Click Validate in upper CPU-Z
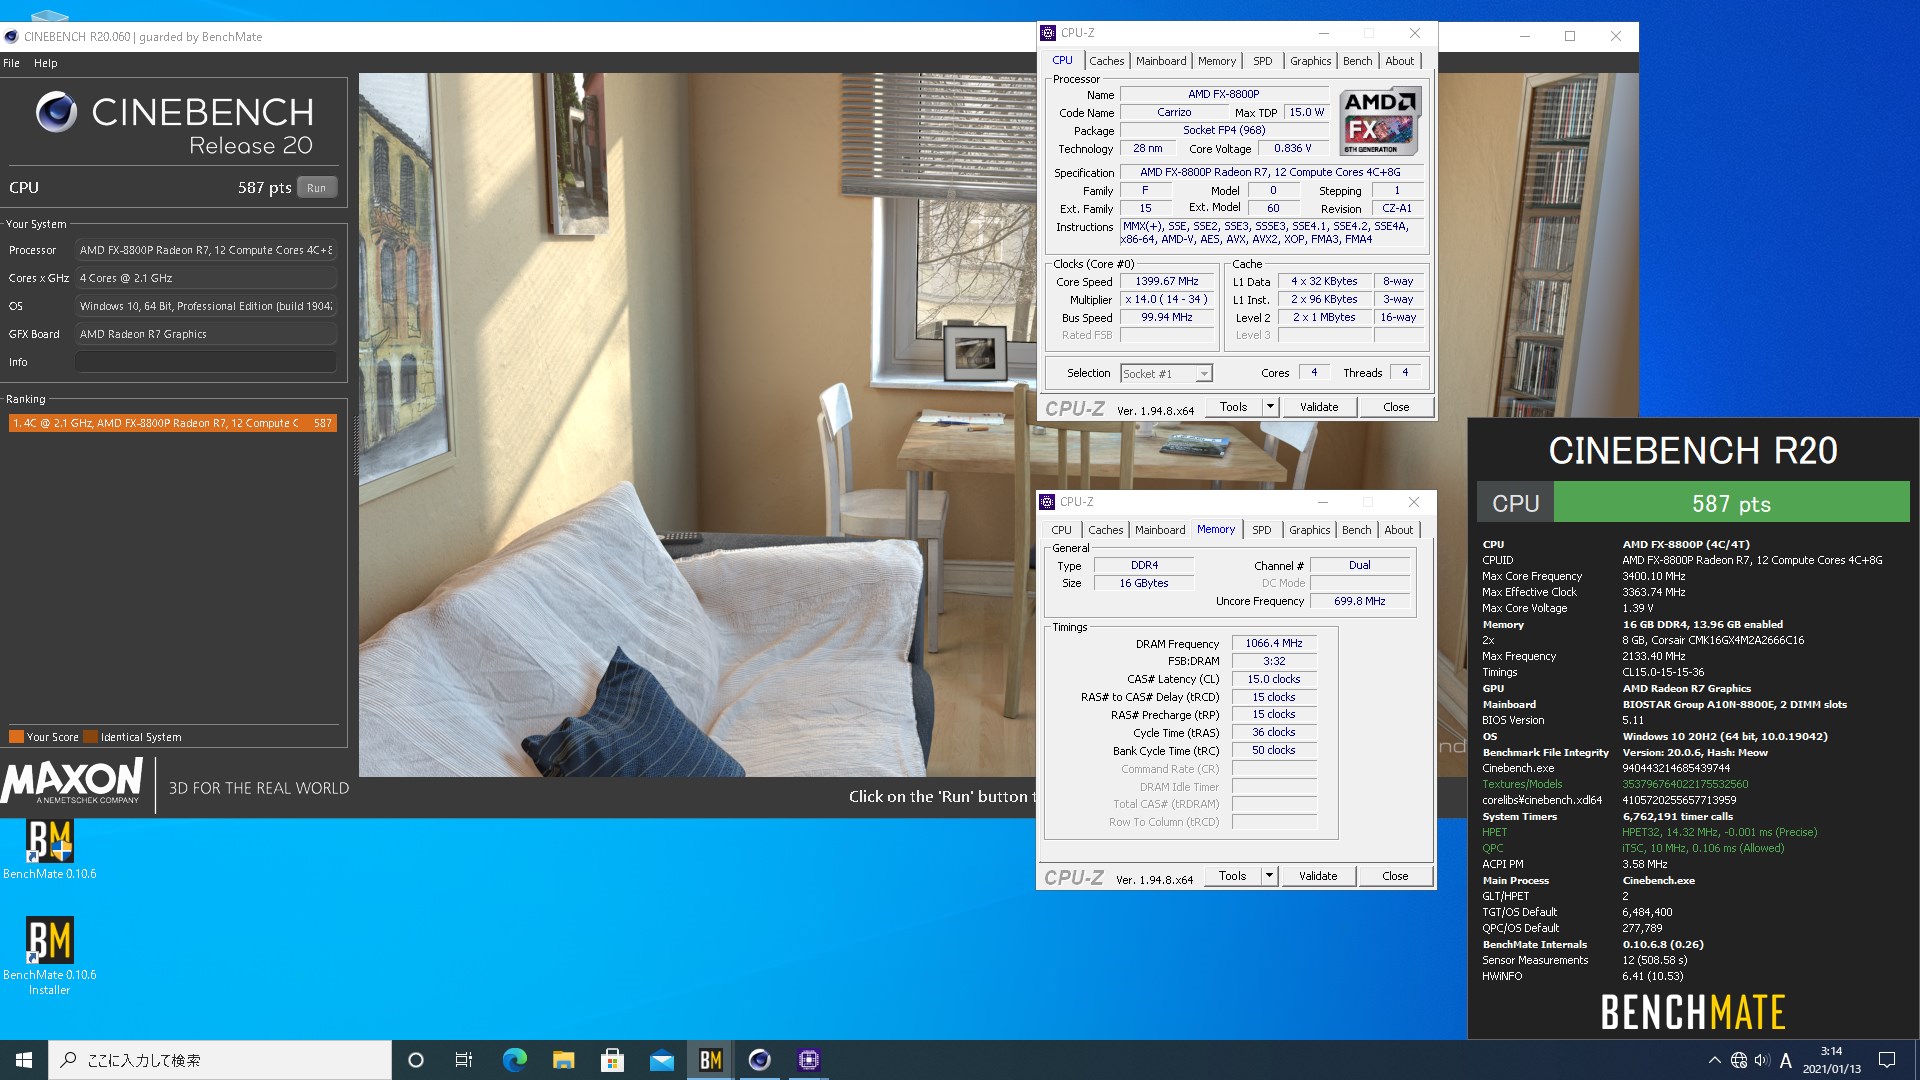 [1318, 407]
